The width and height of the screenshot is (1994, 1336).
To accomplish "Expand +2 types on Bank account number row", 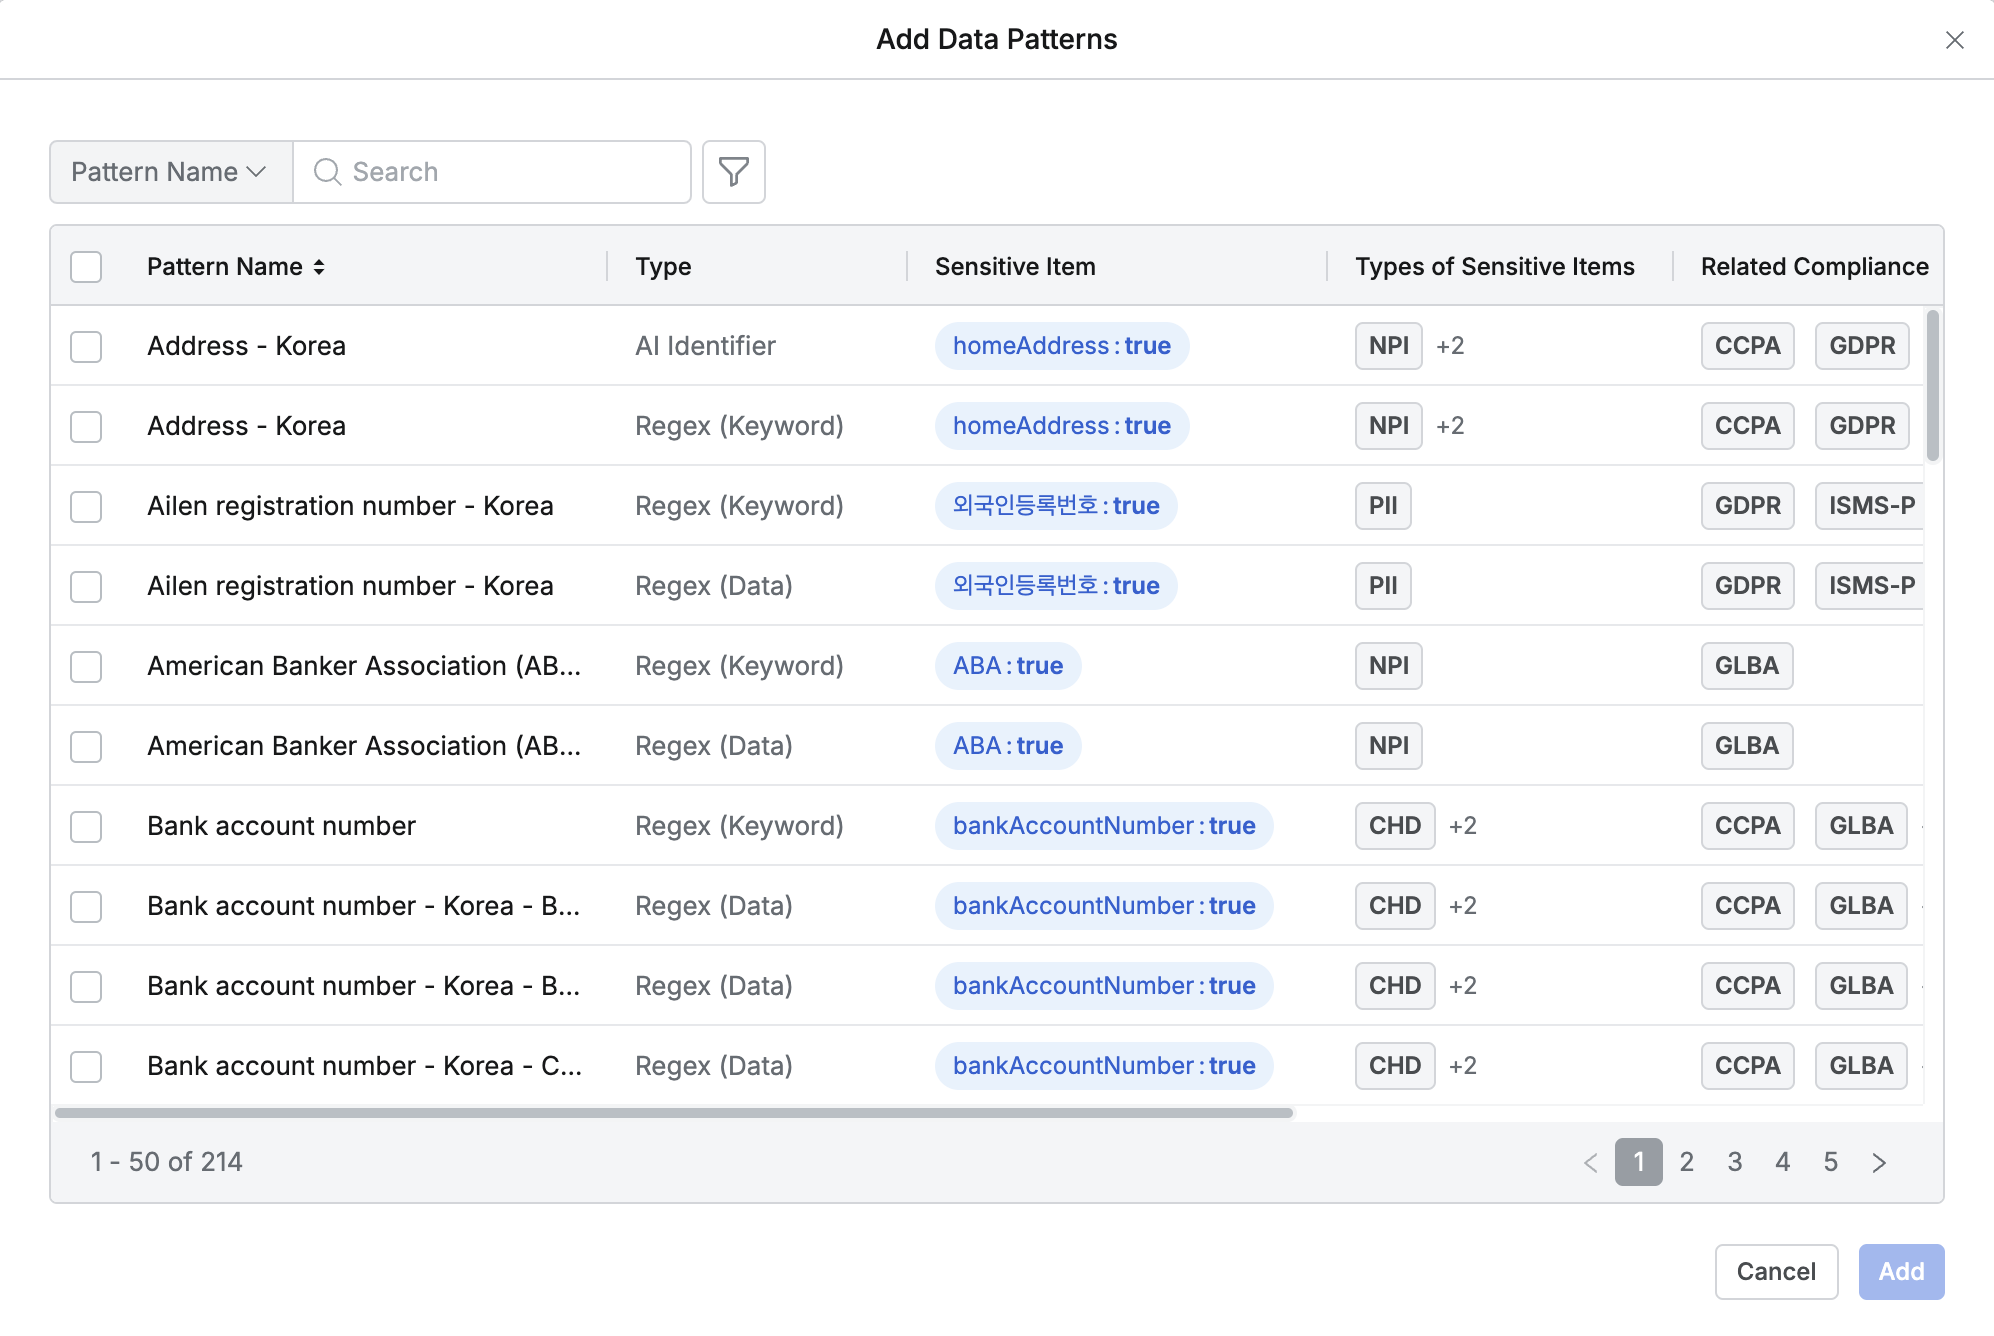I will pos(1462,826).
